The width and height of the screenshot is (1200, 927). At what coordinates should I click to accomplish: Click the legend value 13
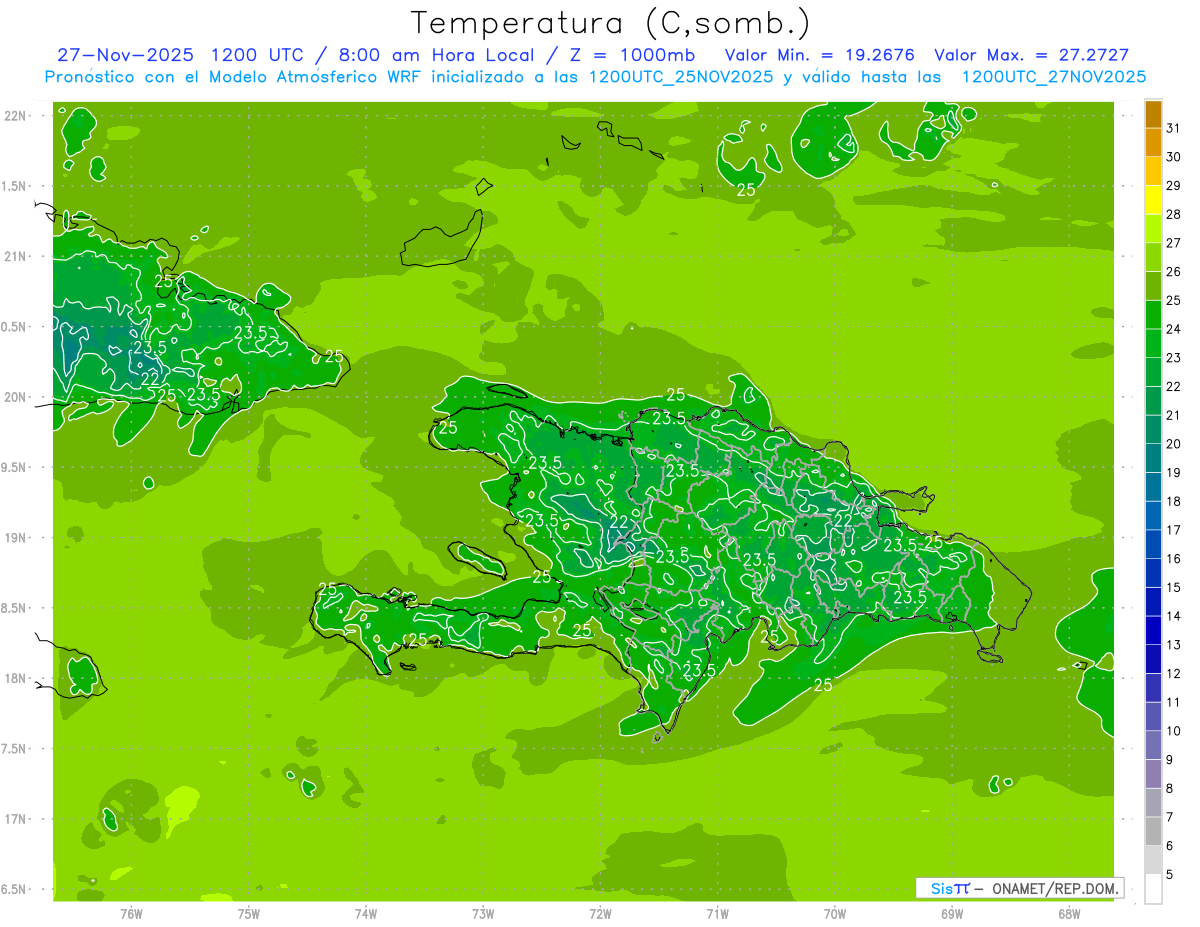click(1174, 645)
